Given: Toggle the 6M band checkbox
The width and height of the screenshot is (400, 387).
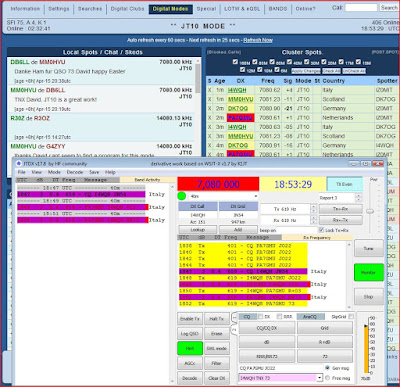Looking at the screenshot, I should [x=277, y=70].
